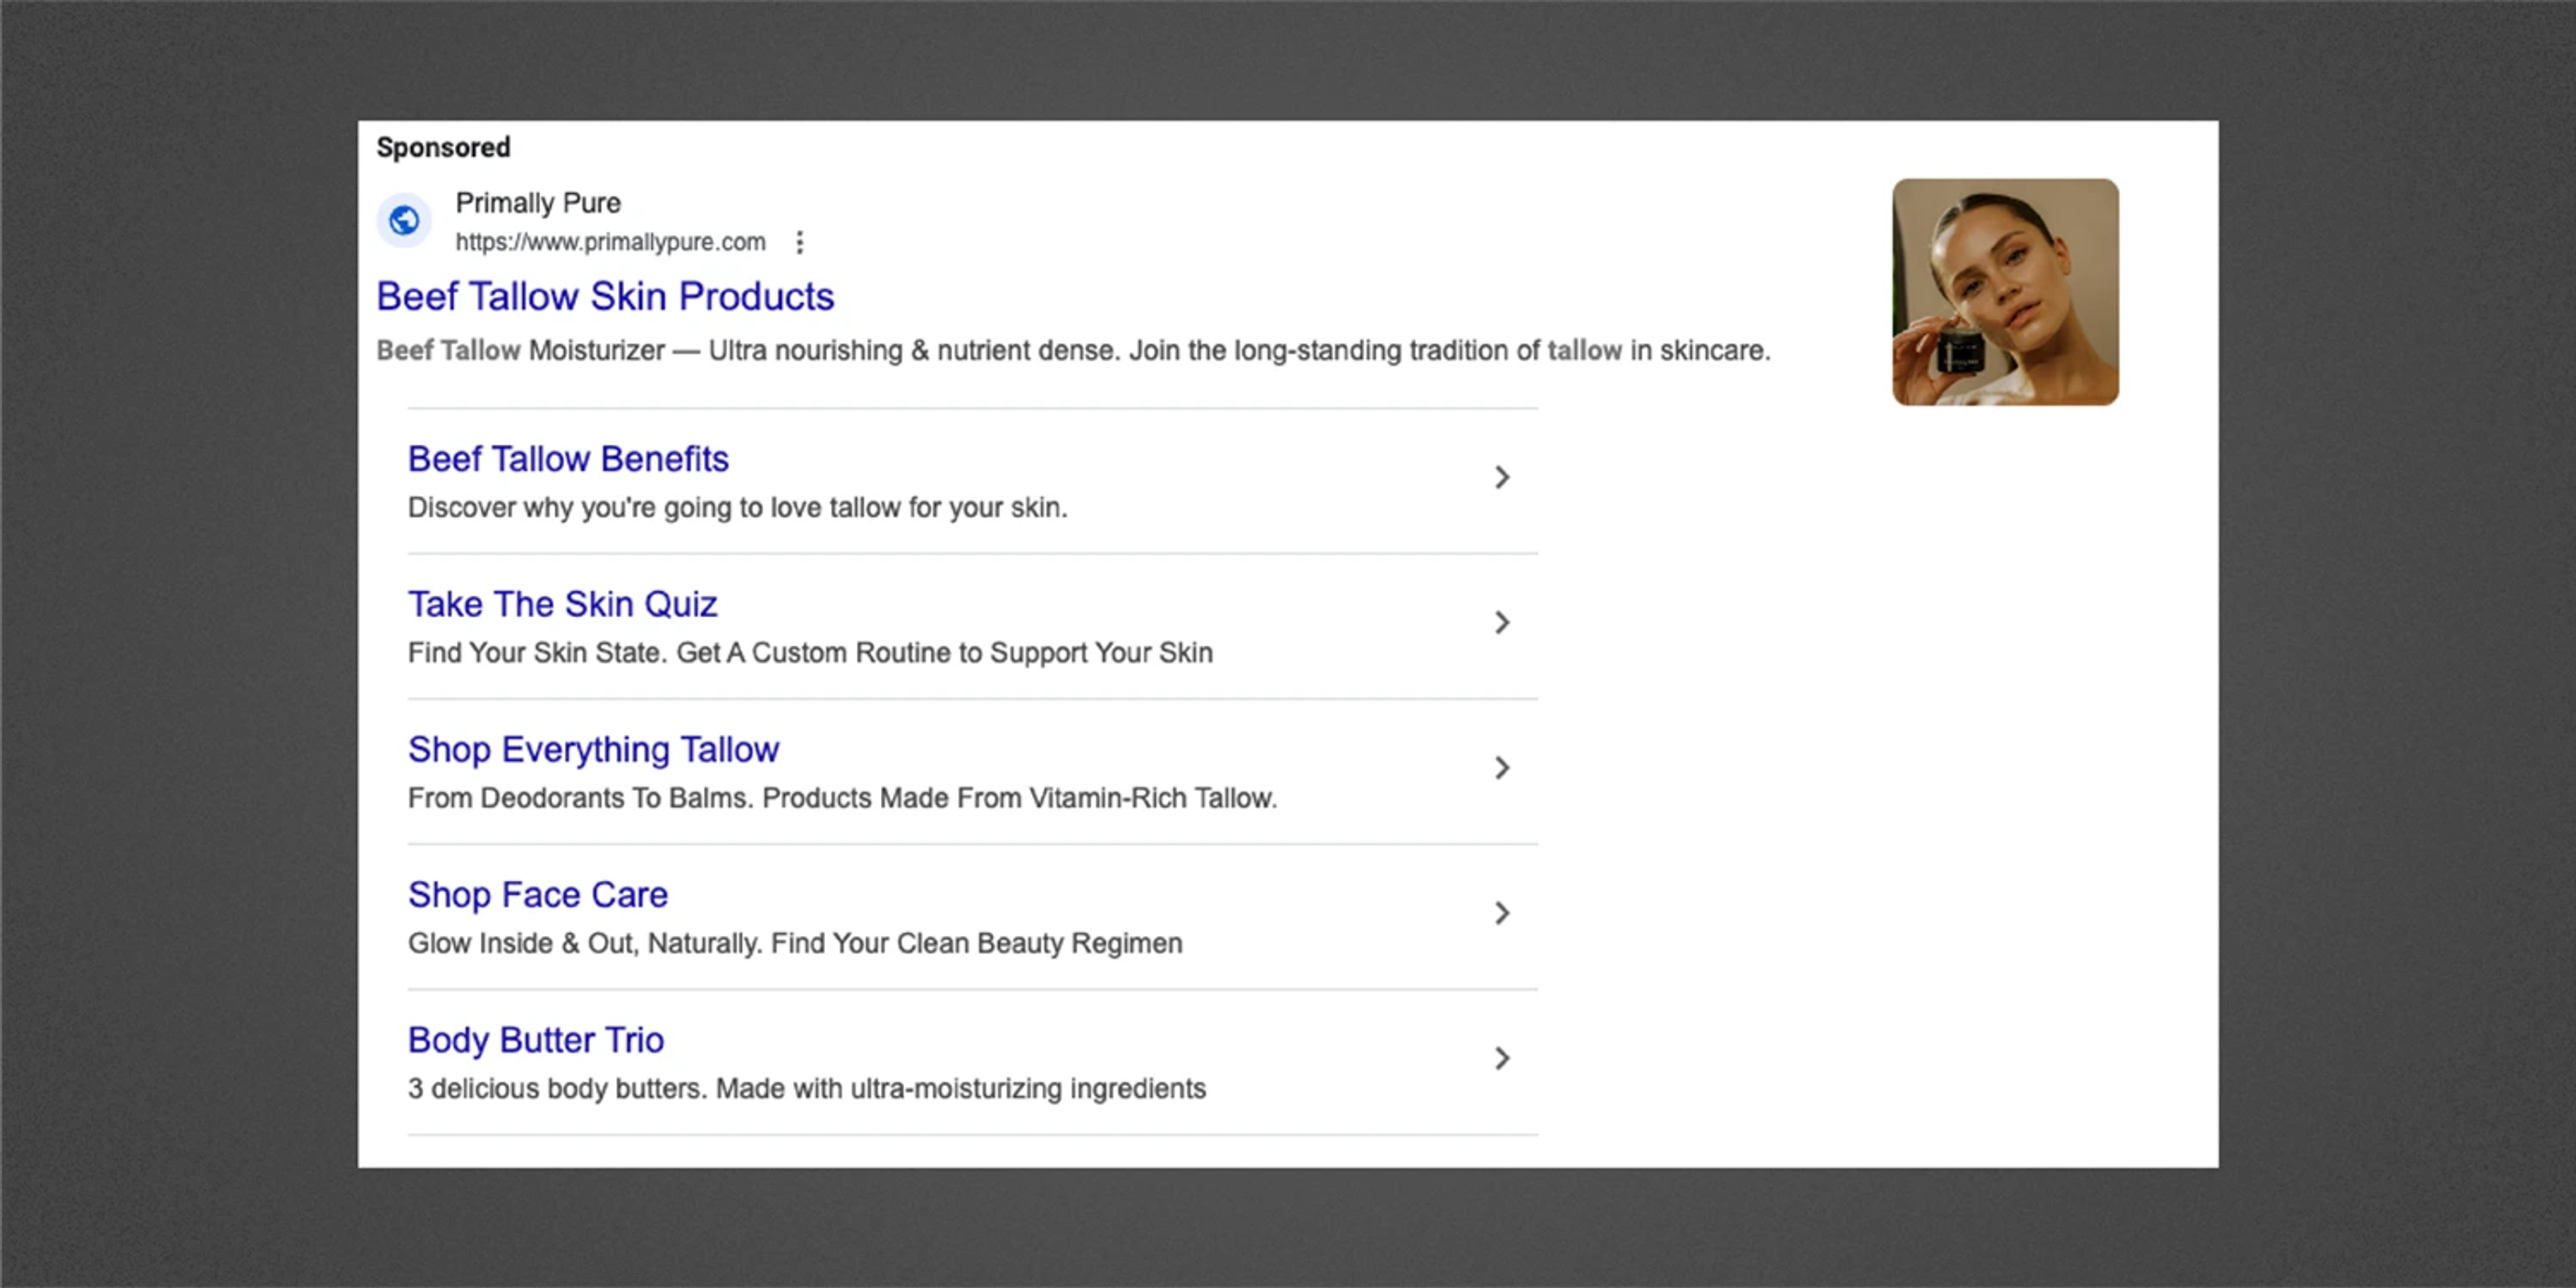Click arrow next to Body Butter Trio

1501,1058
